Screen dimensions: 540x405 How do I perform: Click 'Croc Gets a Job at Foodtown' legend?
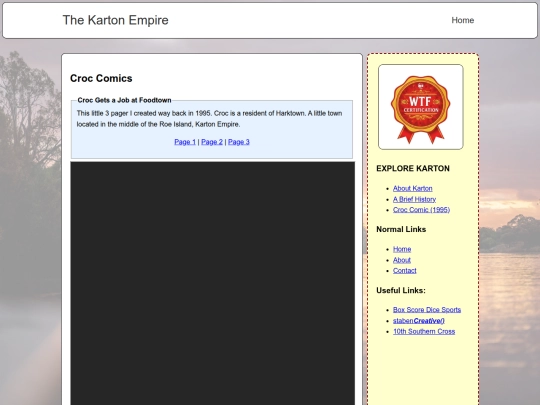pos(124,100)
